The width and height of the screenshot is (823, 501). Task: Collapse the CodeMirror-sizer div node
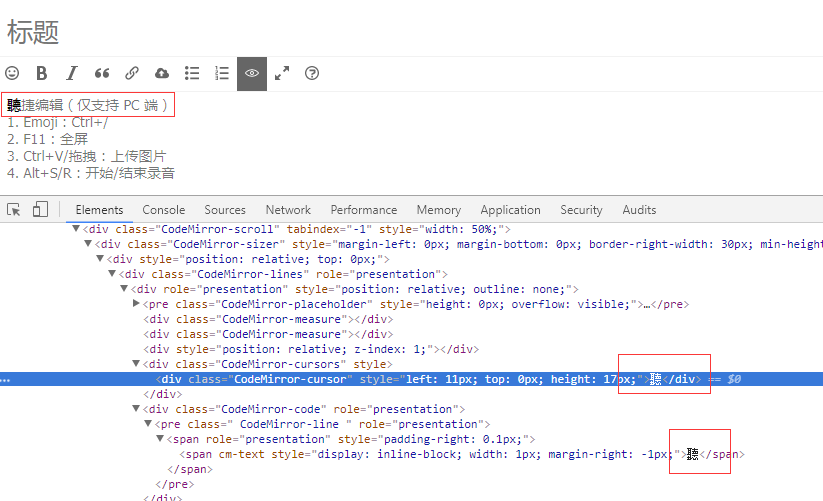(88, 243)
